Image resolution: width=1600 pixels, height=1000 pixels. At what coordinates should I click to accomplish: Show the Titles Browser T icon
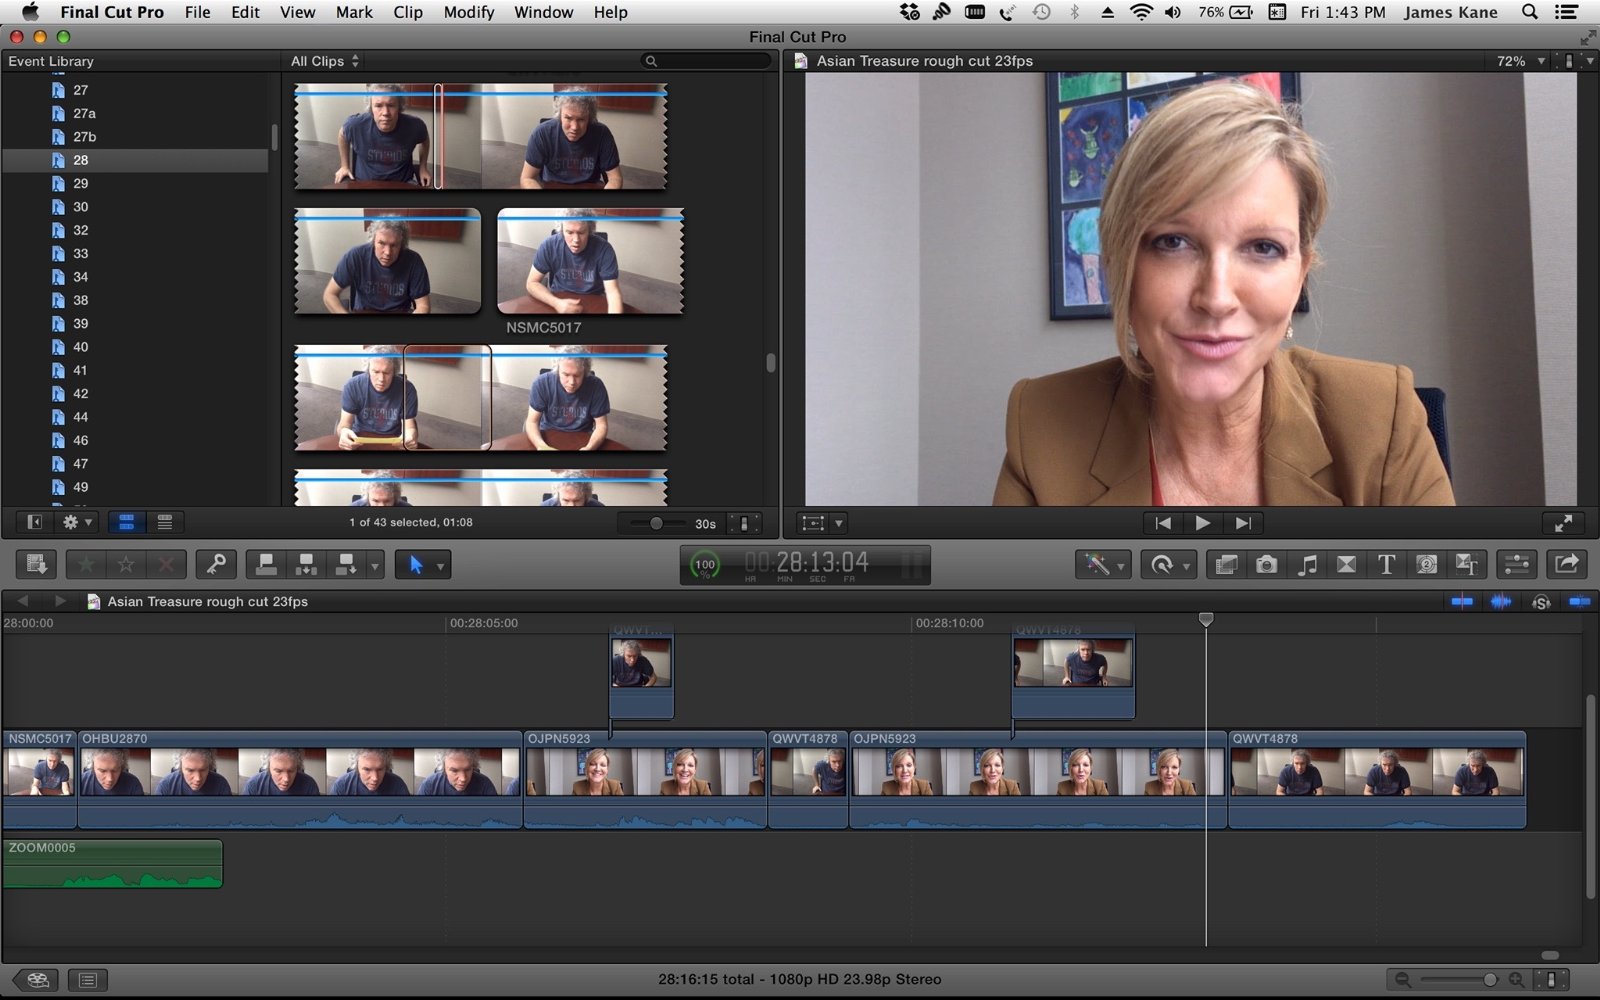tap(1386, 565)
